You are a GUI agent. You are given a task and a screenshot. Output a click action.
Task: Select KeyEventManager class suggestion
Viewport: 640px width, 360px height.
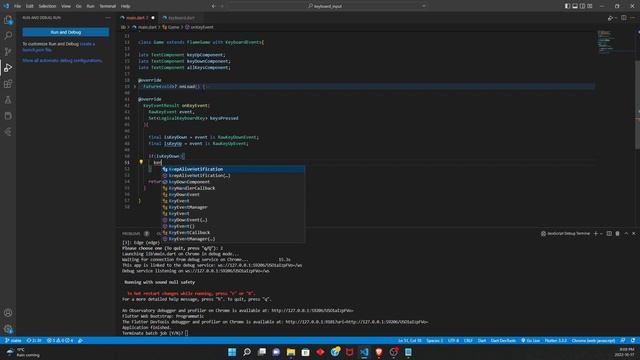[233, 207]
